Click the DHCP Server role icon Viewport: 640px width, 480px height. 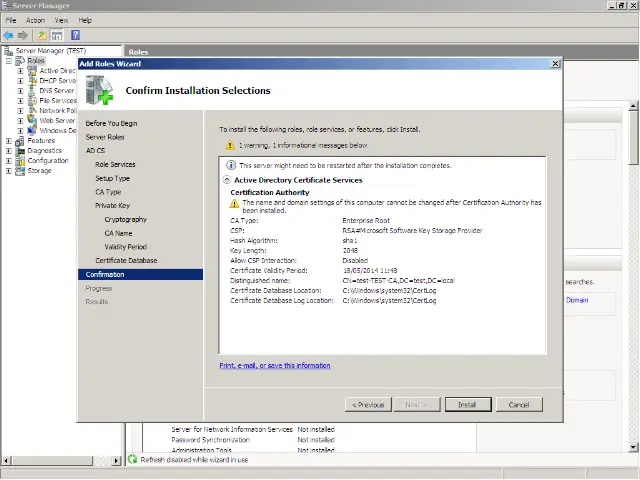(32, 80)
